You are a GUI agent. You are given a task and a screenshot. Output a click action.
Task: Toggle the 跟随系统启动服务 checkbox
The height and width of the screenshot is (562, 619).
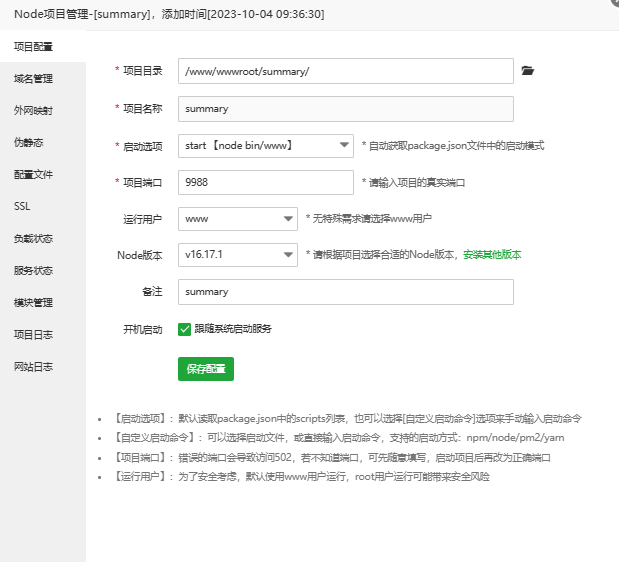[184, 329]
